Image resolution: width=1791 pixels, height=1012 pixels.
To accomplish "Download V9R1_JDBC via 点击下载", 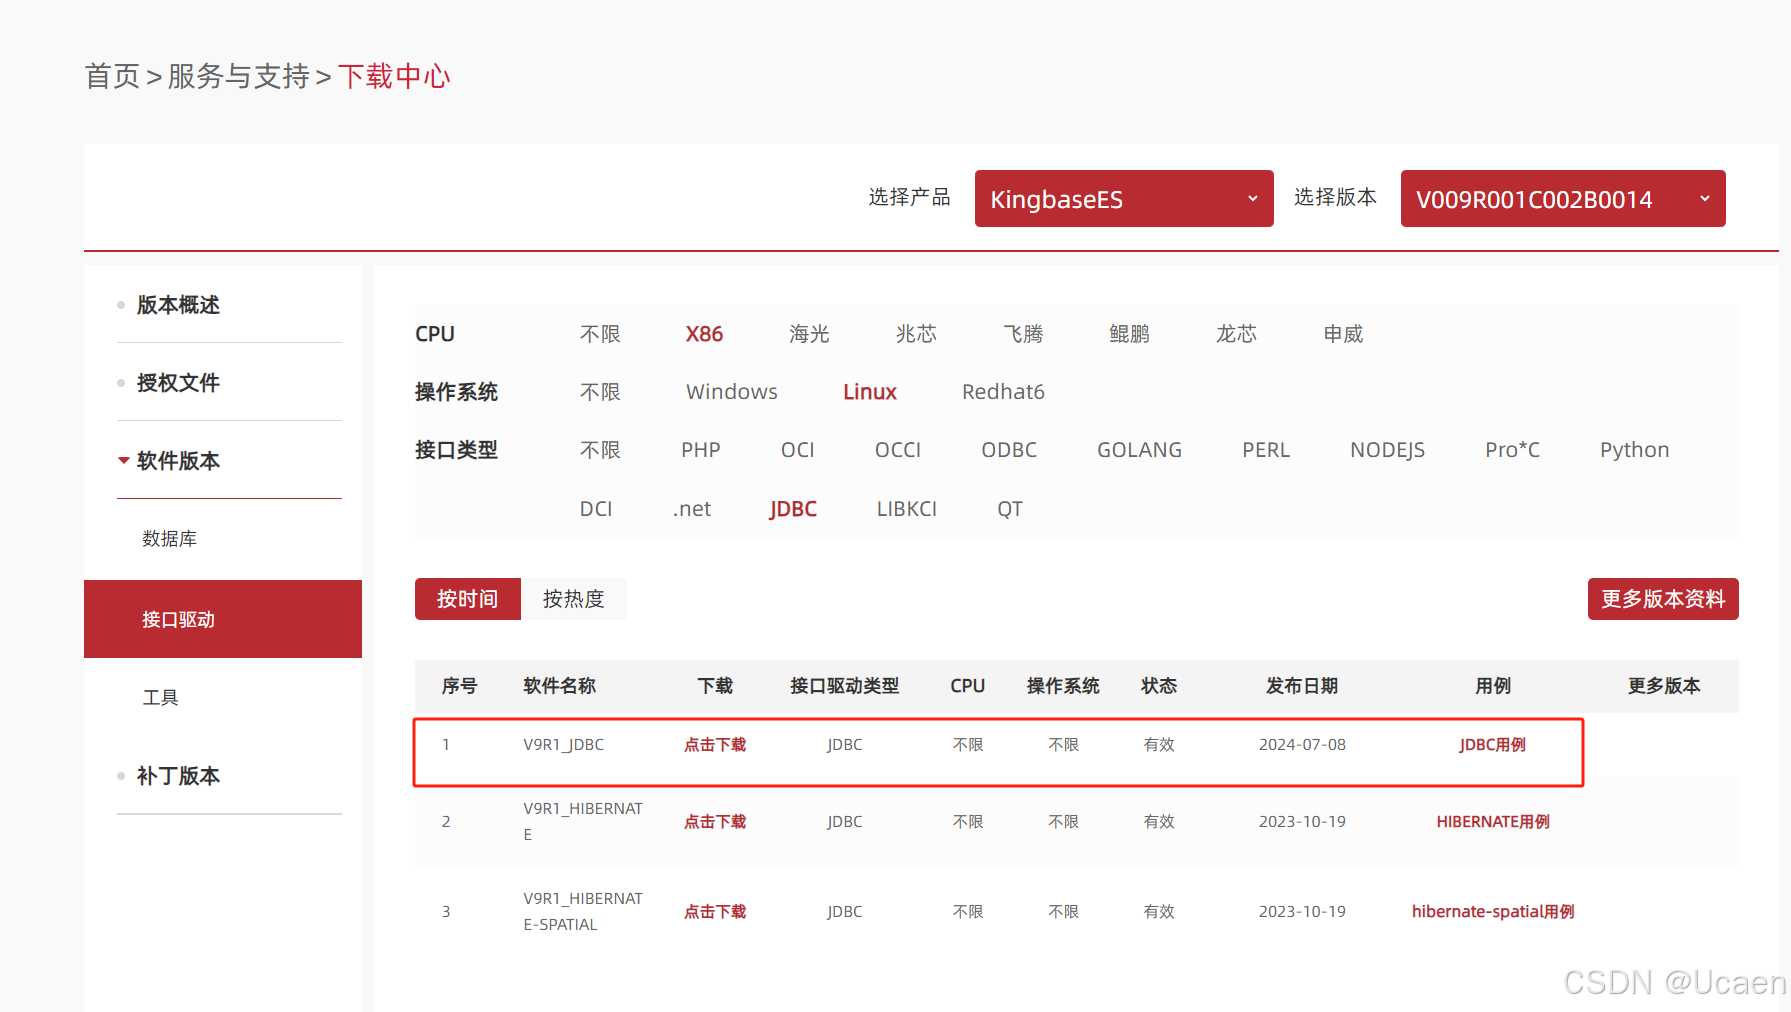I will pos(715,745).
